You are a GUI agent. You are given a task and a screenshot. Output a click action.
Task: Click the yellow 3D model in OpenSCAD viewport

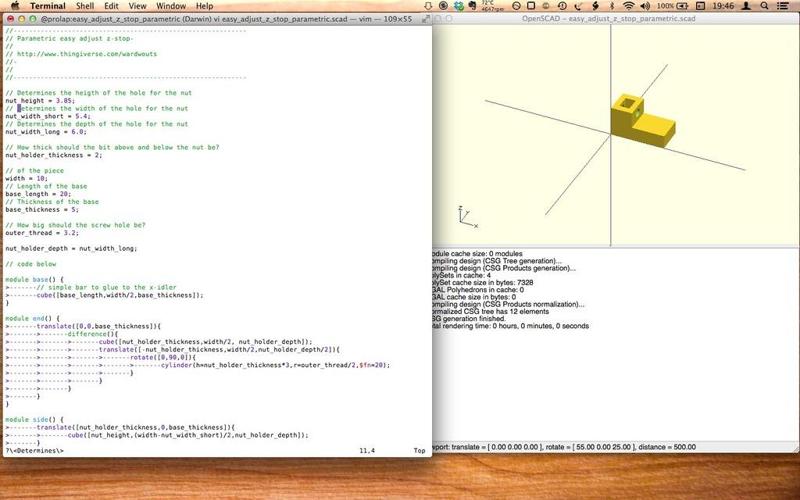642,120
